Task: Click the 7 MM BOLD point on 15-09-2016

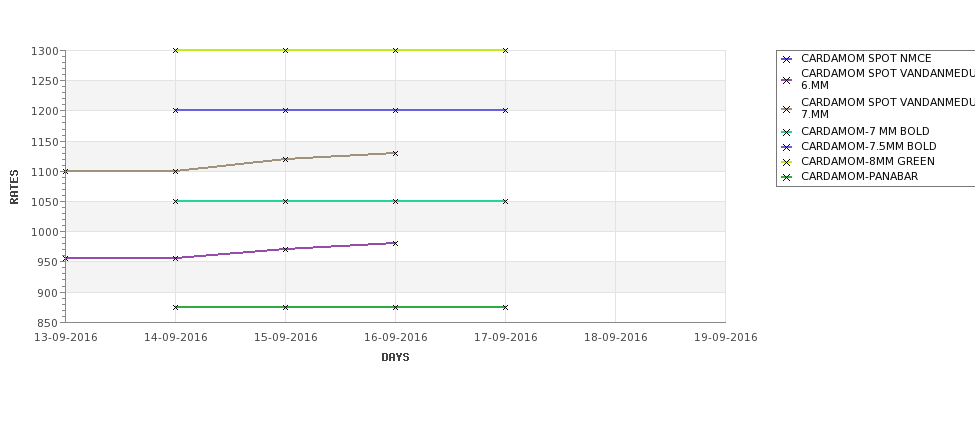Action: tap(285, 201)
